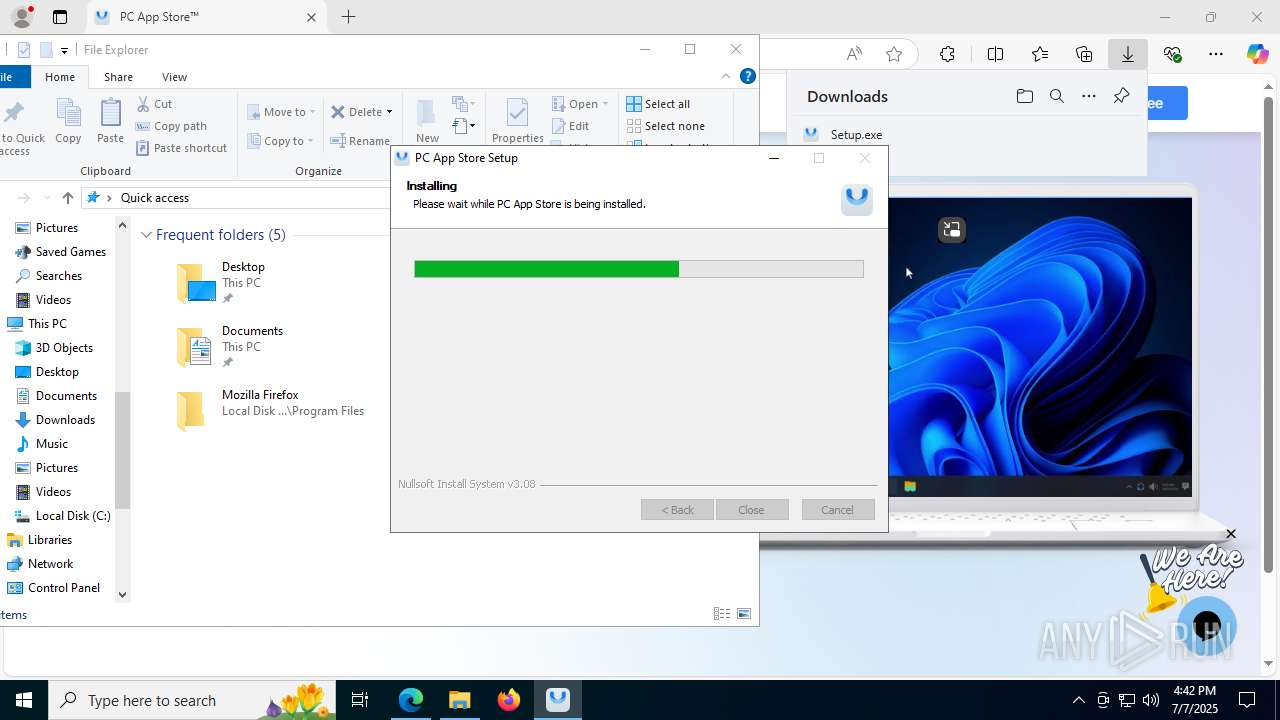The height and width of the screenshot is (720, 1280).
Task: Open Edge tab actions menu icon
Action: (60, 17)
